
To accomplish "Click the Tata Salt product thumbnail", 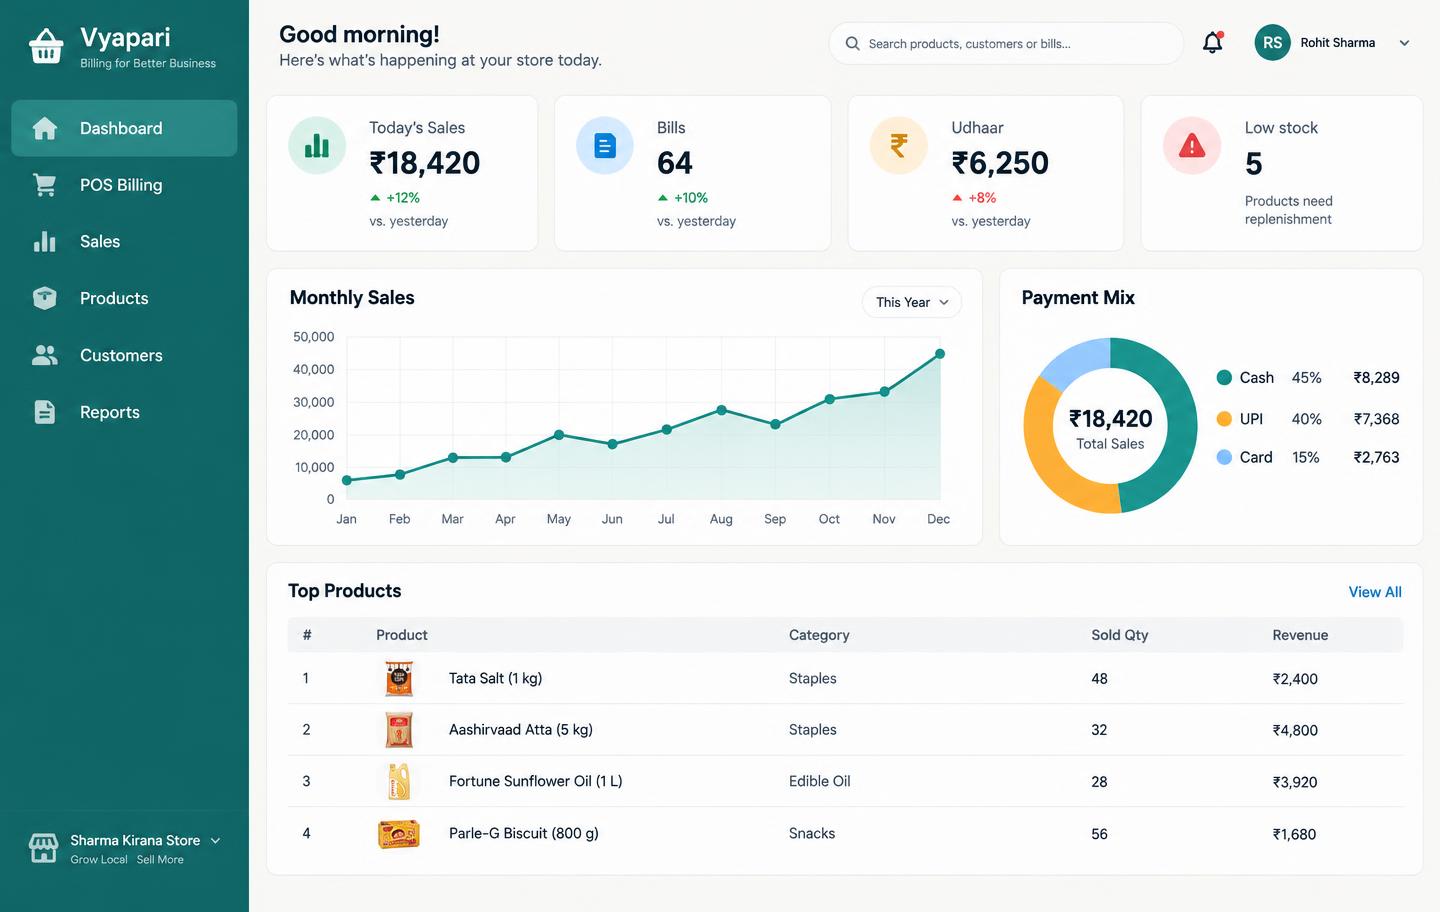I will pyautogui.click(x=399, y=679).
